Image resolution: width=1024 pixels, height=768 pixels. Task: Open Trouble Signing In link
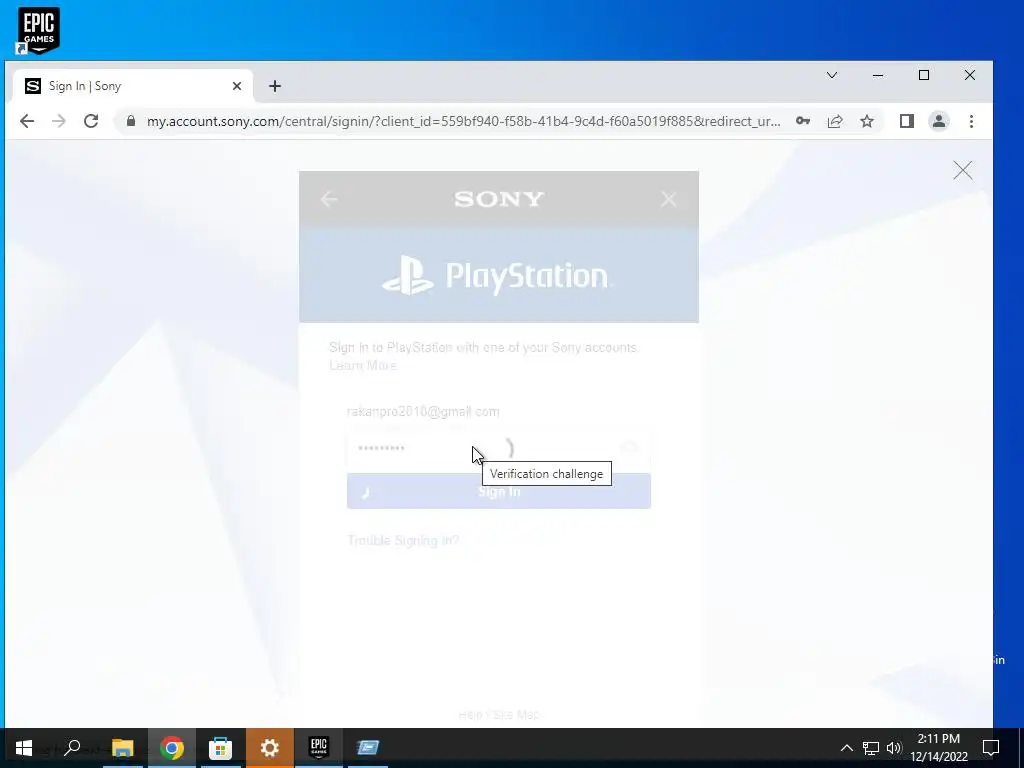(x=403, y=540)
